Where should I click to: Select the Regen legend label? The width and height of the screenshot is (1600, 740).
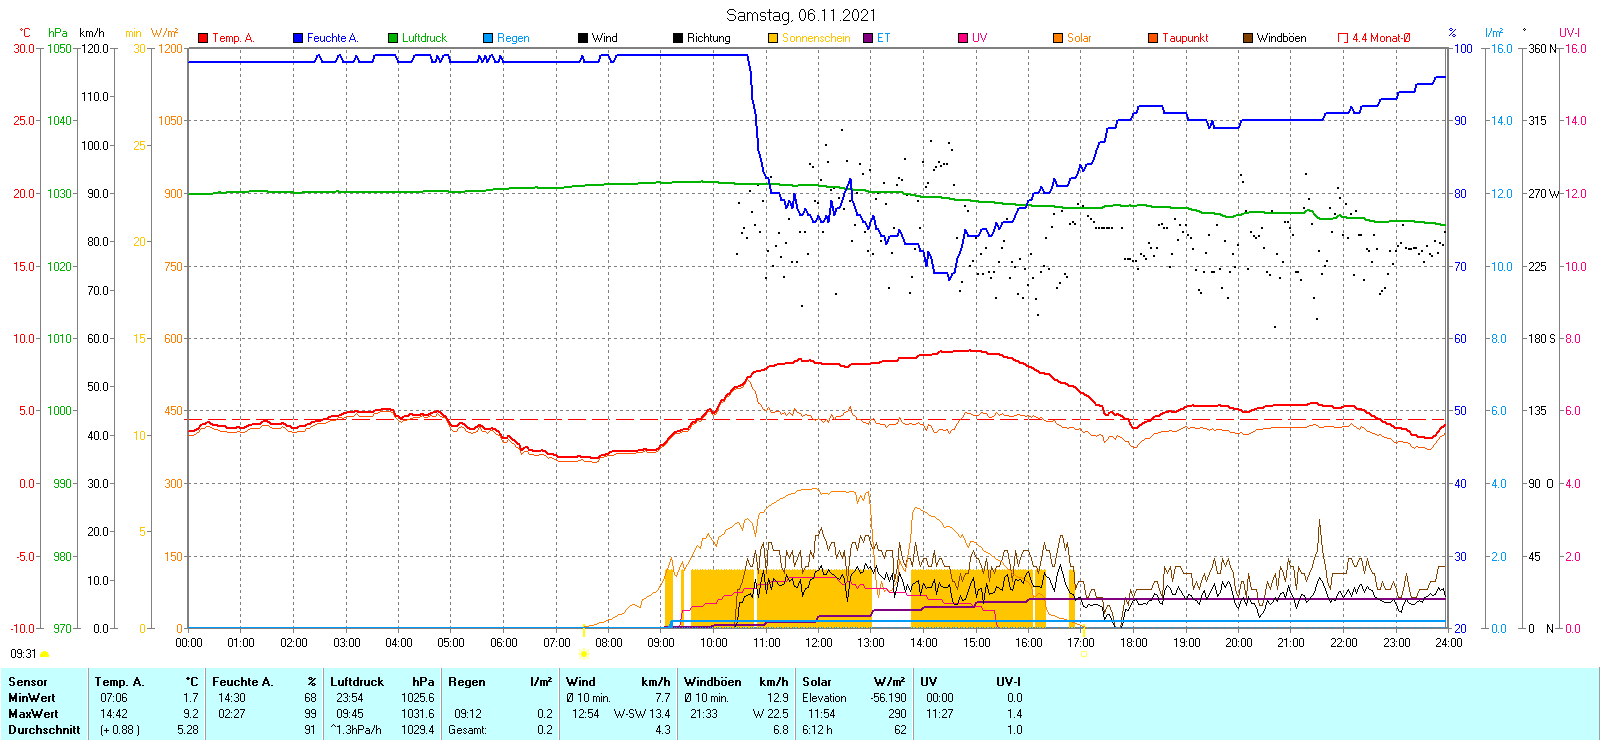point(513,38)
